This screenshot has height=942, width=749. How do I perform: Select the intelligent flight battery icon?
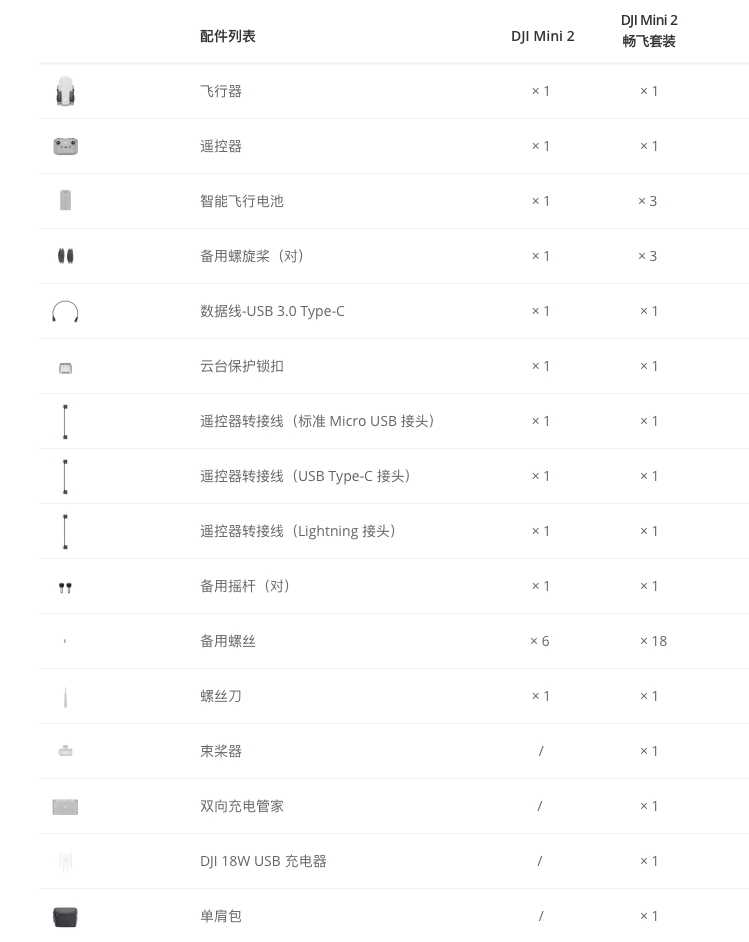(65, 200)
